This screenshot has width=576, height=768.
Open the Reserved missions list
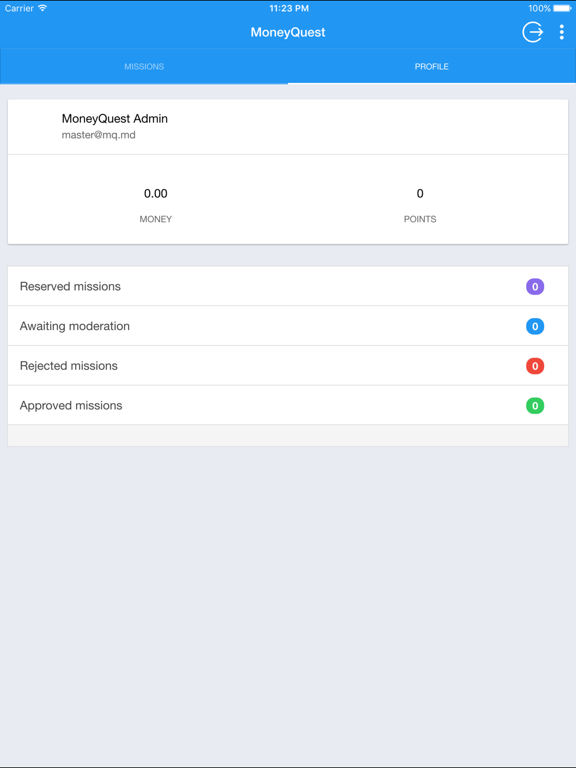click(x=288, y=287)
